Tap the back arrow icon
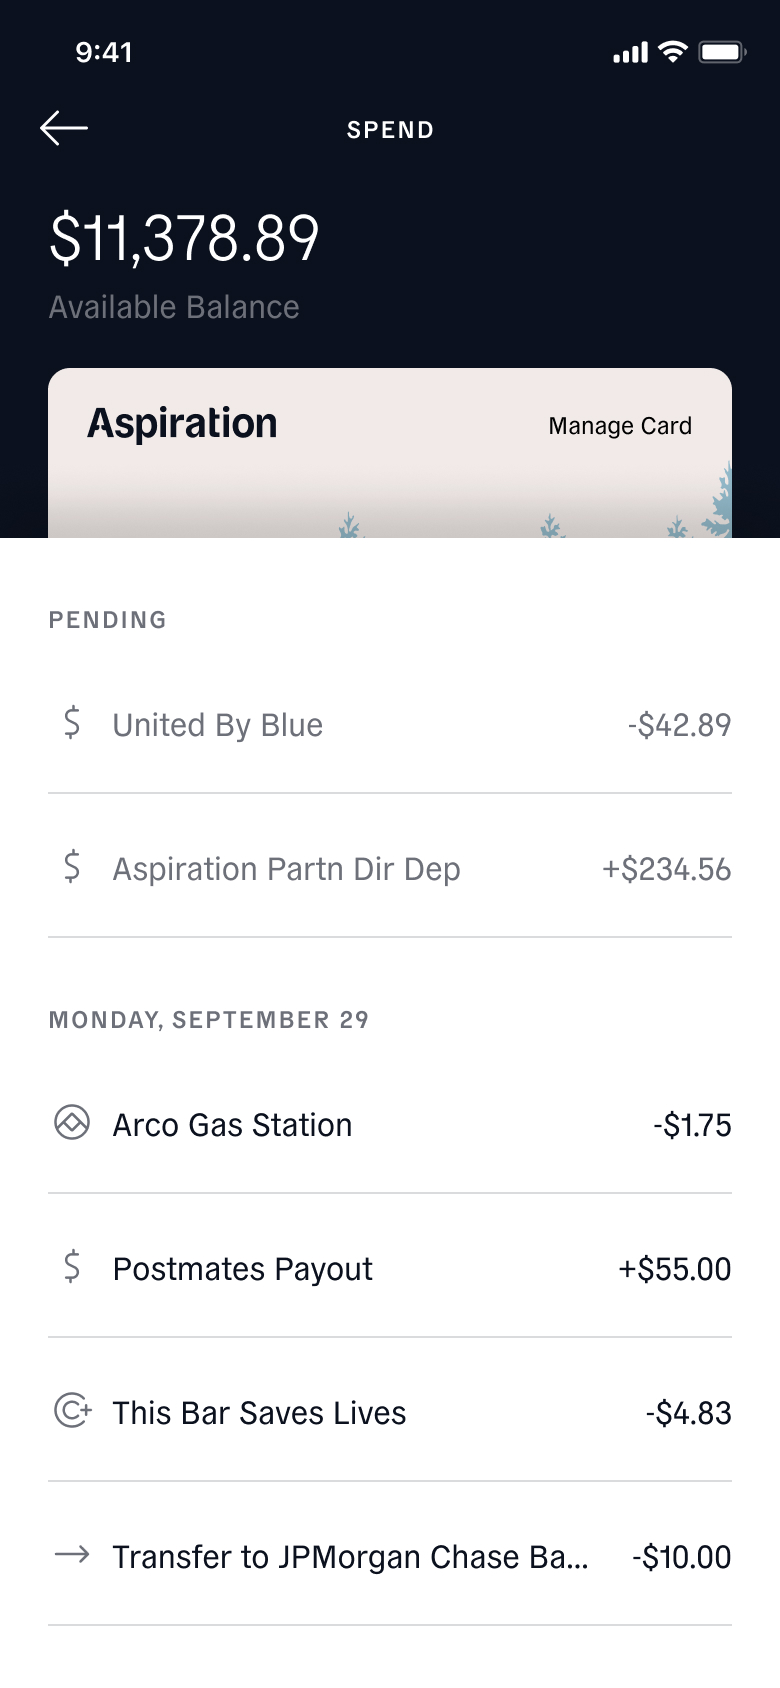780x1688 pixels. (x=64, y=128)
